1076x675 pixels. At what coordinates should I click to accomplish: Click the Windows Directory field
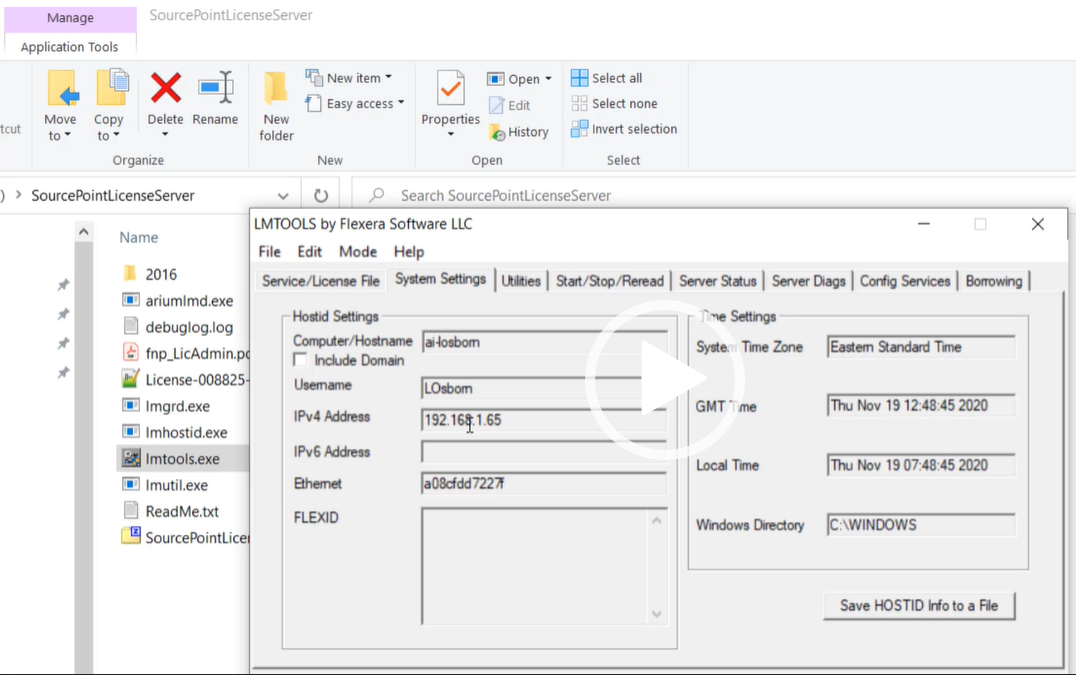coord(921,525)
